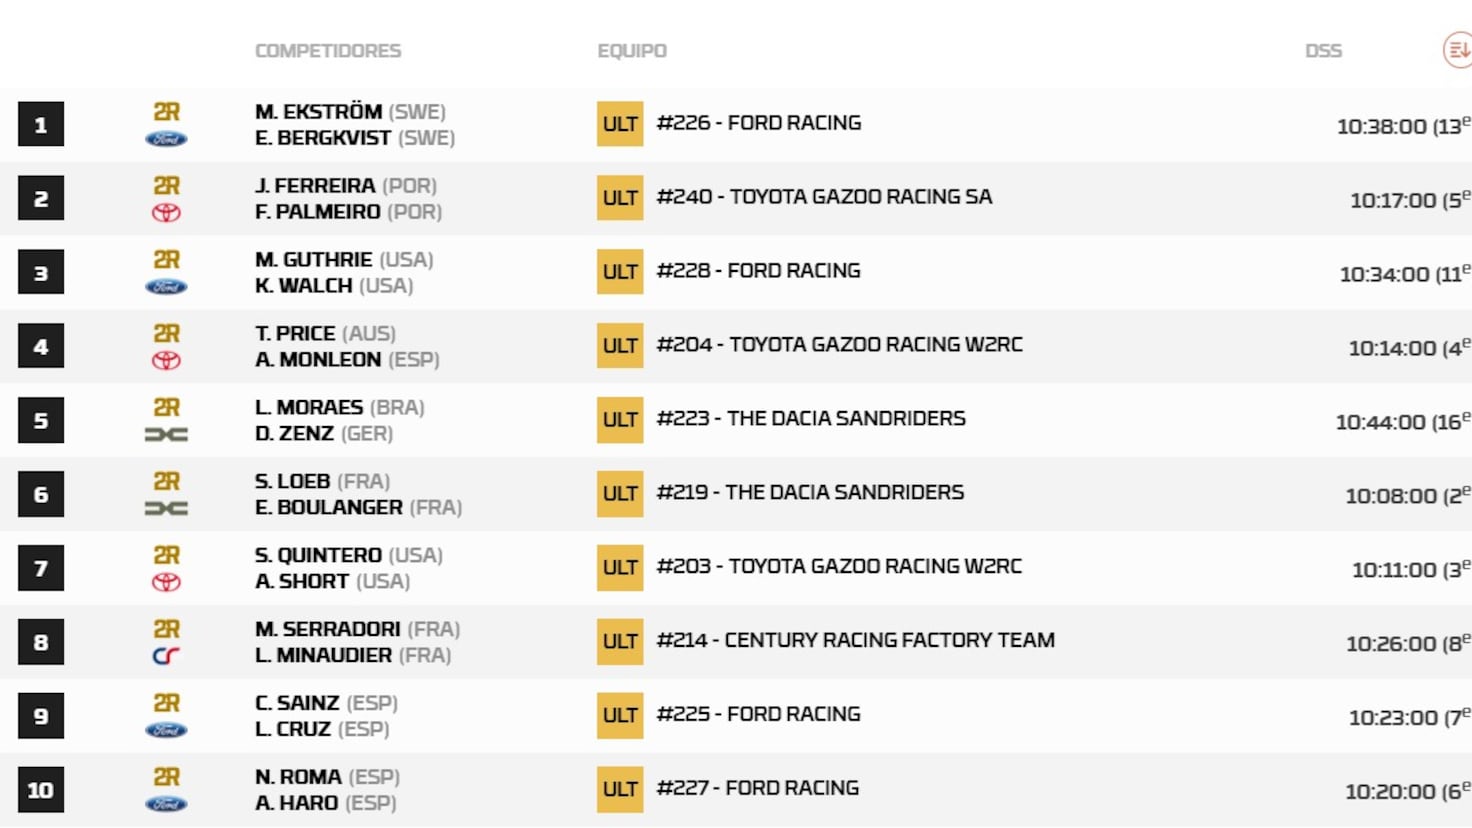Open competitor M. Ekström's entry
The image size is (1472, 828).
coord(319,112)
